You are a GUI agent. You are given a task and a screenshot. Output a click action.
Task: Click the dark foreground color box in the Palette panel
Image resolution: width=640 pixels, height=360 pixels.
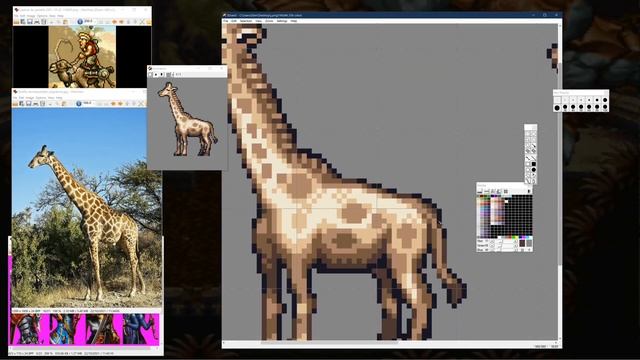click(522, 243)
